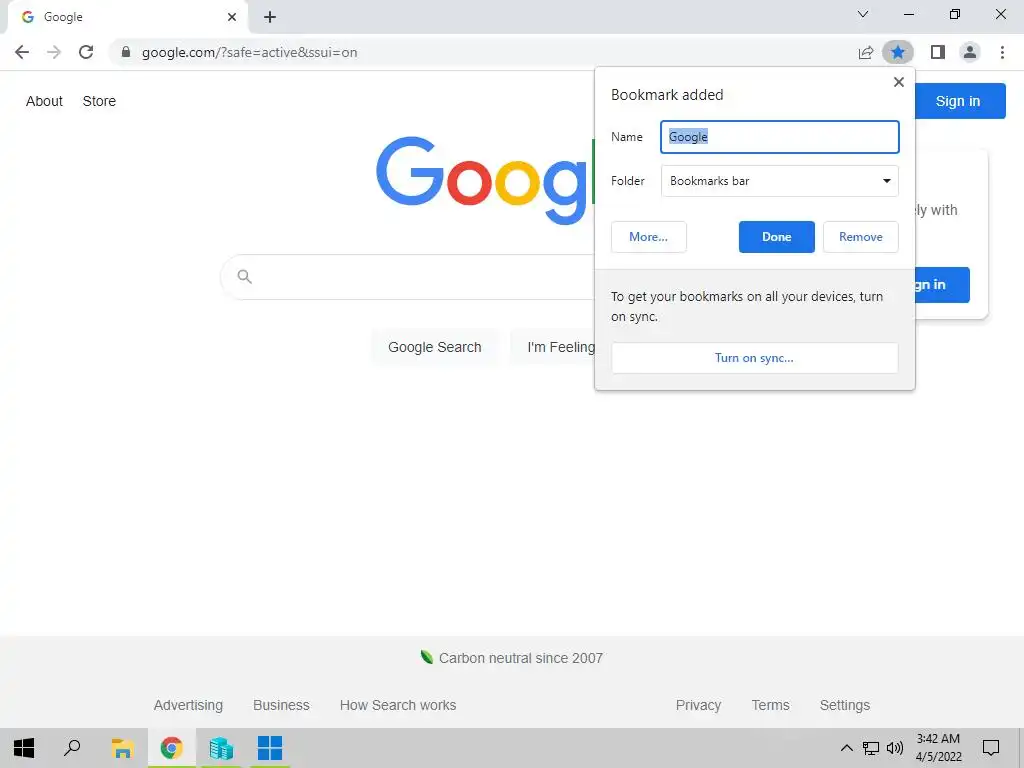Open a new tab with plus button
Viewport: 1024px width, 768px height.
[x=270, y=17]
